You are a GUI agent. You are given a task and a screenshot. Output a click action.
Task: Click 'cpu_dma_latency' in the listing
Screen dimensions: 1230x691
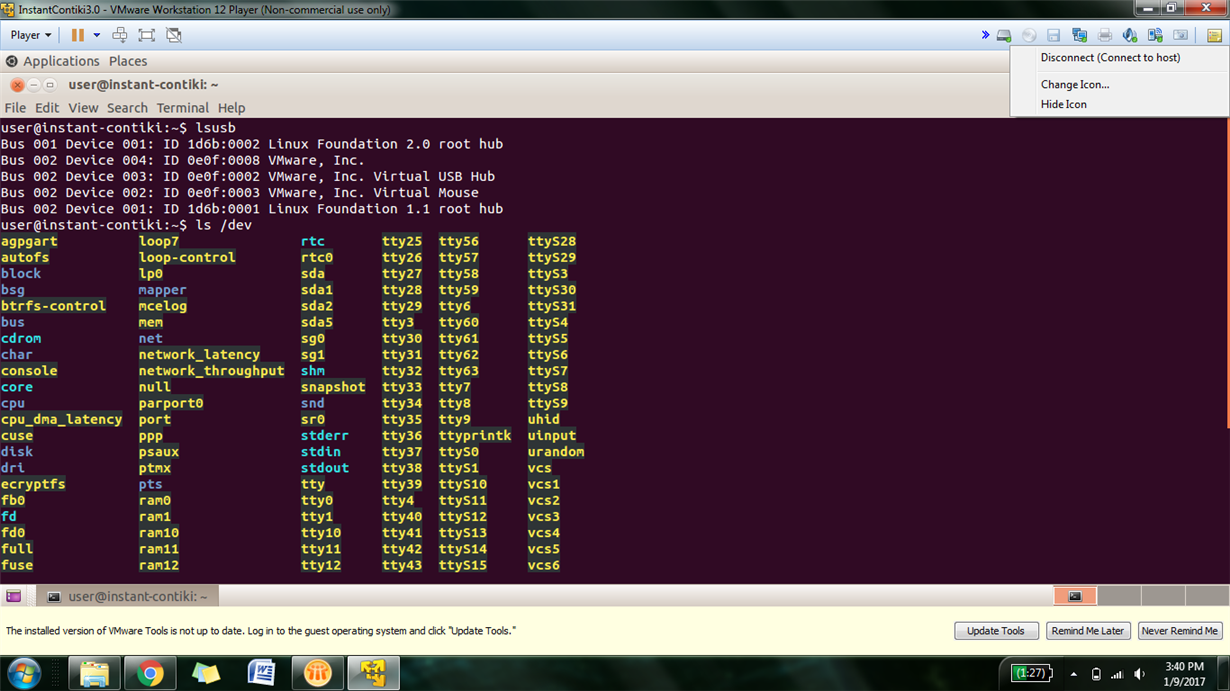point(61,420)
